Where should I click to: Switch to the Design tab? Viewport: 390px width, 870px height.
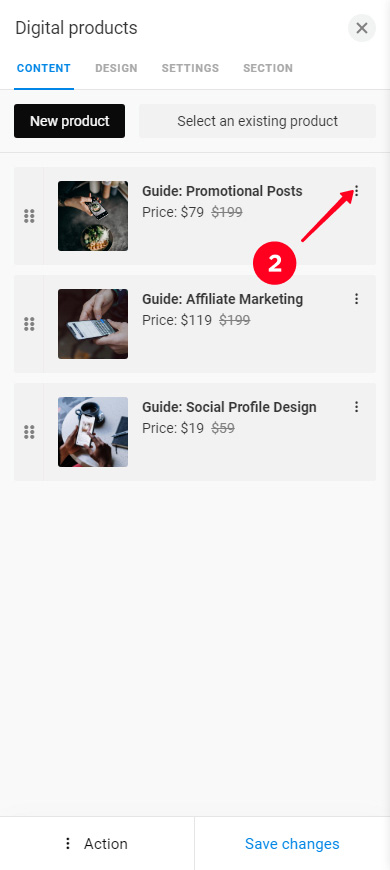coord(116,68)
